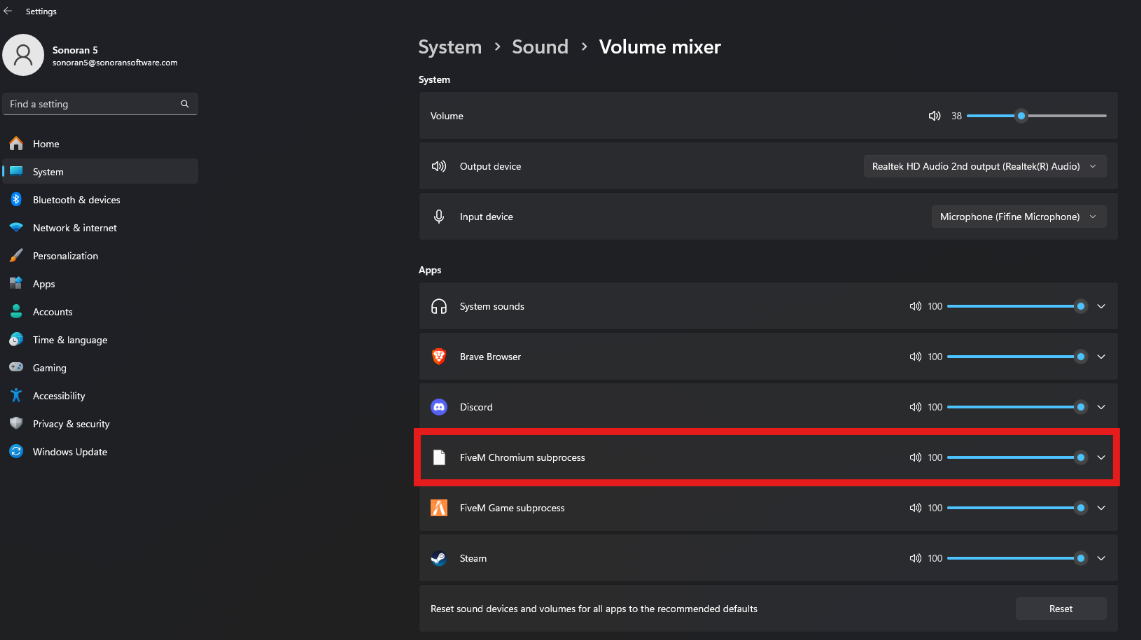
Task: Click the Output device speaker icon
Action: pos(439,167)
